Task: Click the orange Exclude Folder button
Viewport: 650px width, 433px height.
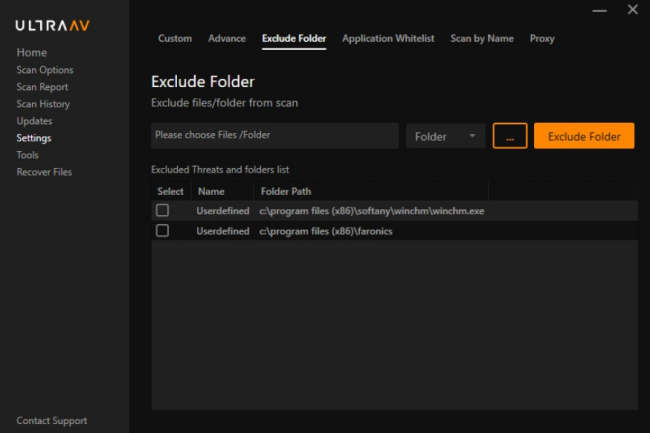Action: coord(584,136)
